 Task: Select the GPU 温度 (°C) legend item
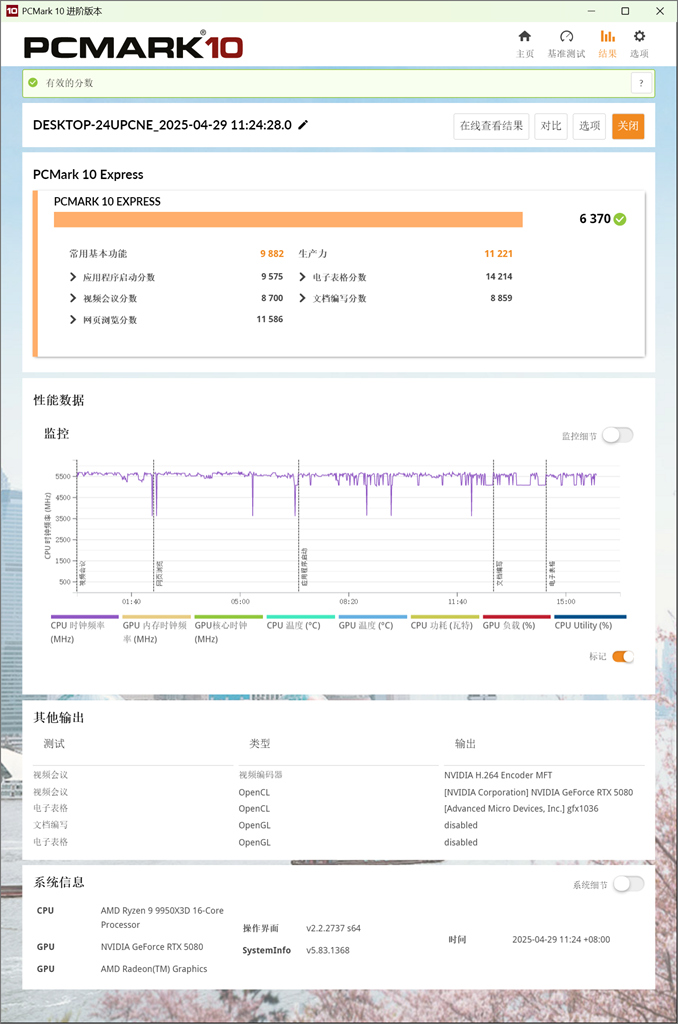372,623
